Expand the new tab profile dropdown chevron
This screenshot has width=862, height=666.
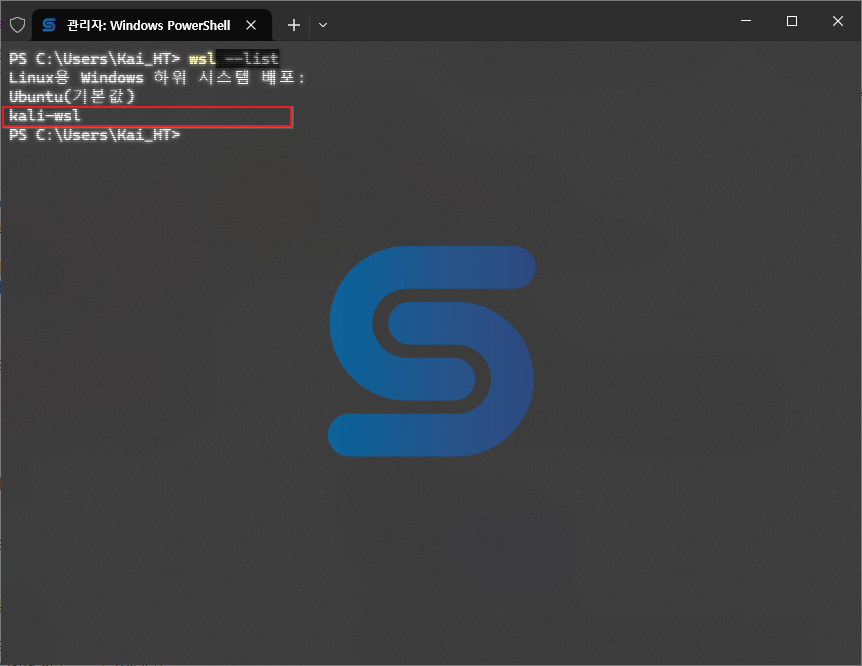[323, 25]
